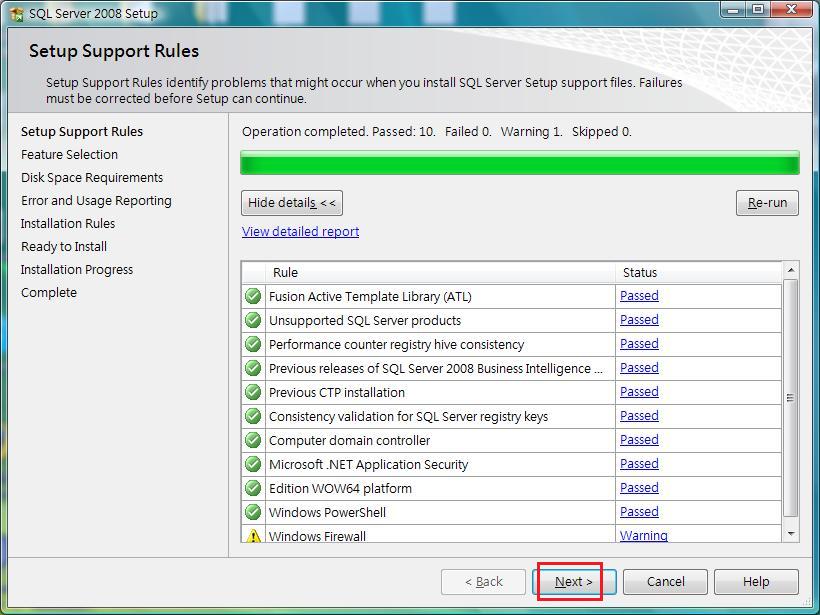Open Passed status for Computer domain controller
820x615 pixels.
(639, 440)
